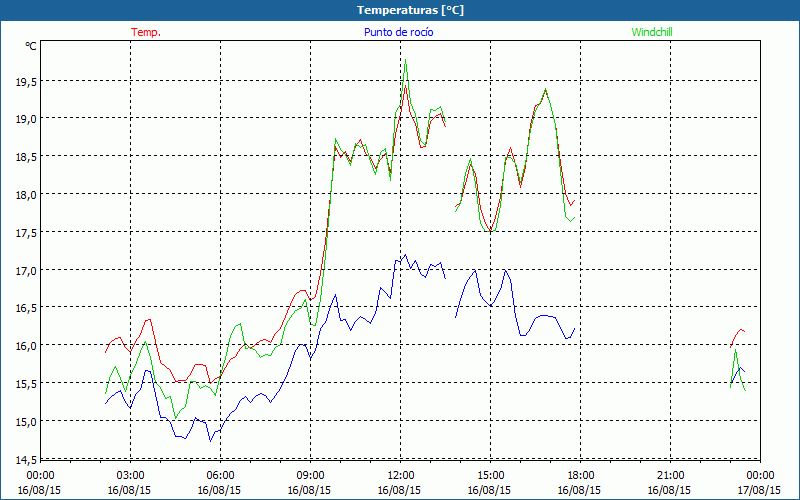
Task: Click the 17/08/15 date label
Action: [x=759, y=490]
